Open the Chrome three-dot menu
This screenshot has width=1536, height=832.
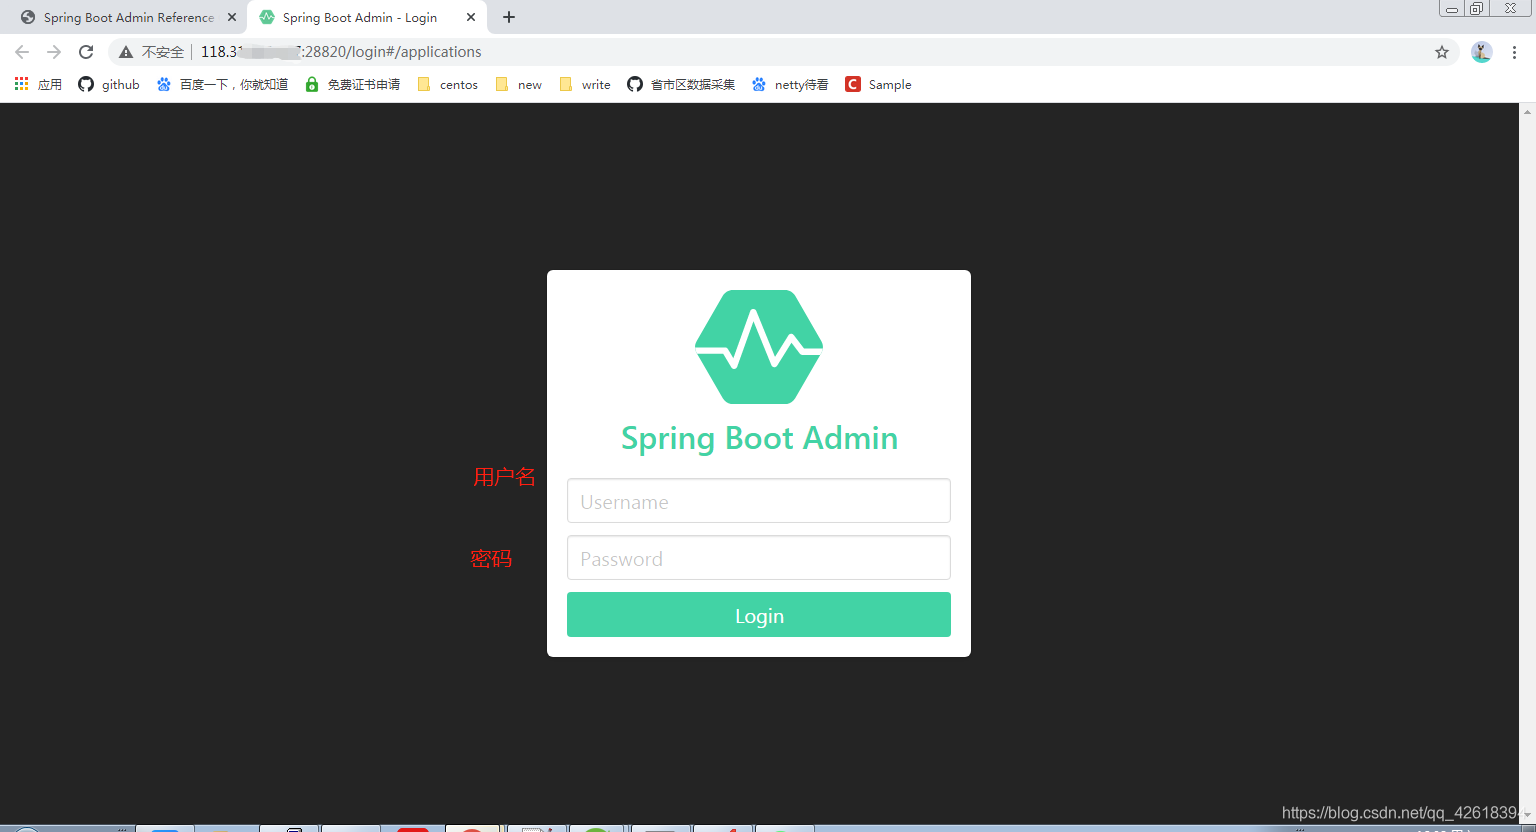point(1515,52)
